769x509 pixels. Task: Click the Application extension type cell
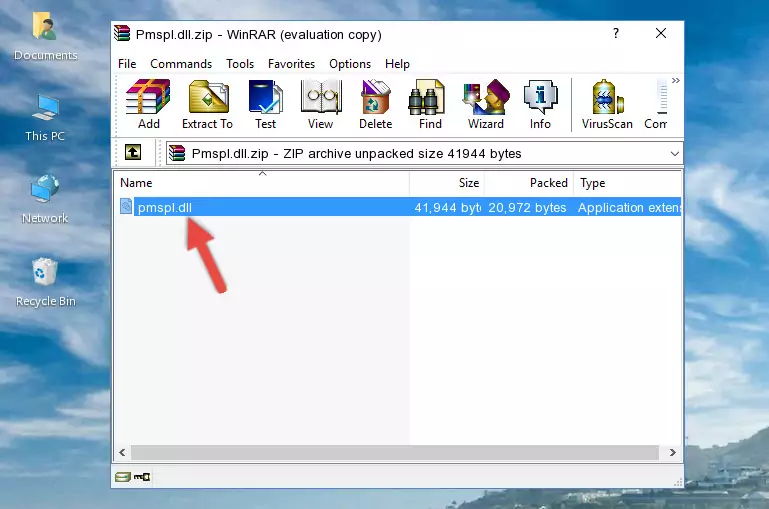pos(629,207)
